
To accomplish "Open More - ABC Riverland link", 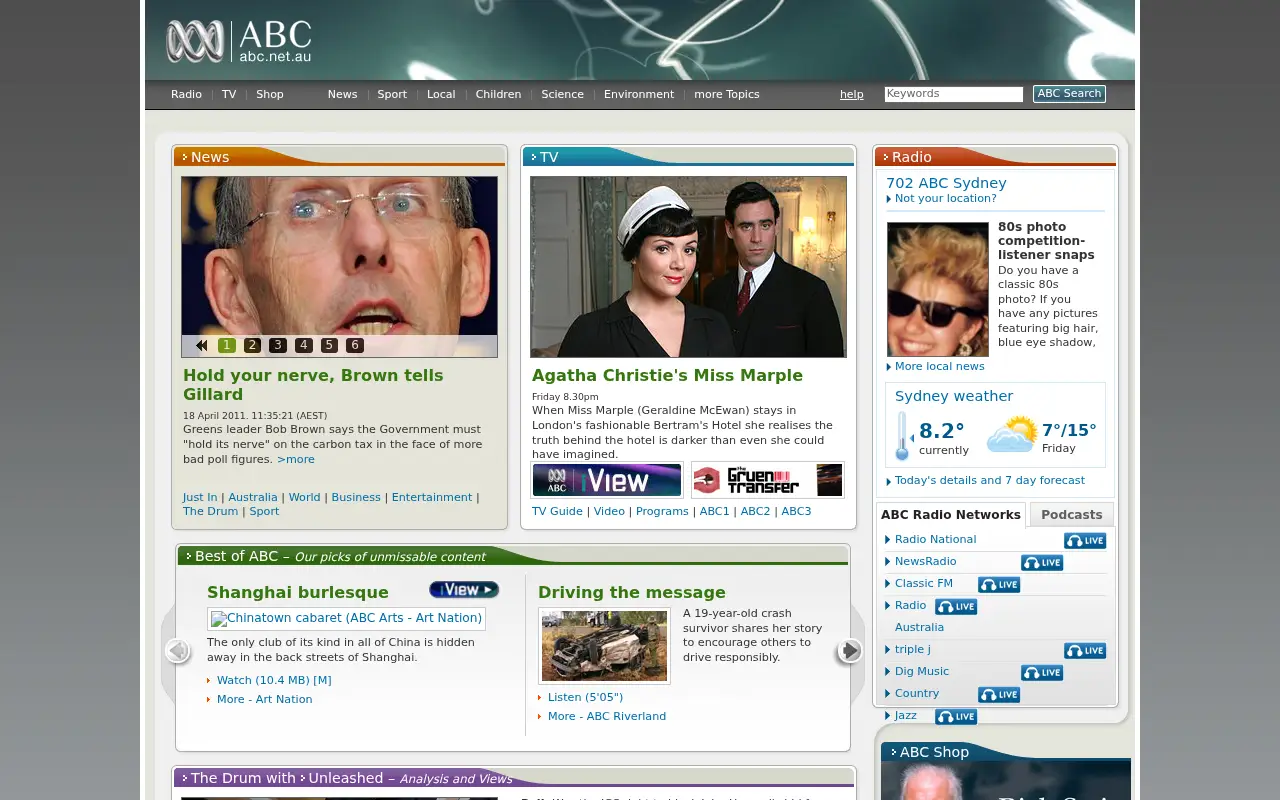I will (607, 716).
